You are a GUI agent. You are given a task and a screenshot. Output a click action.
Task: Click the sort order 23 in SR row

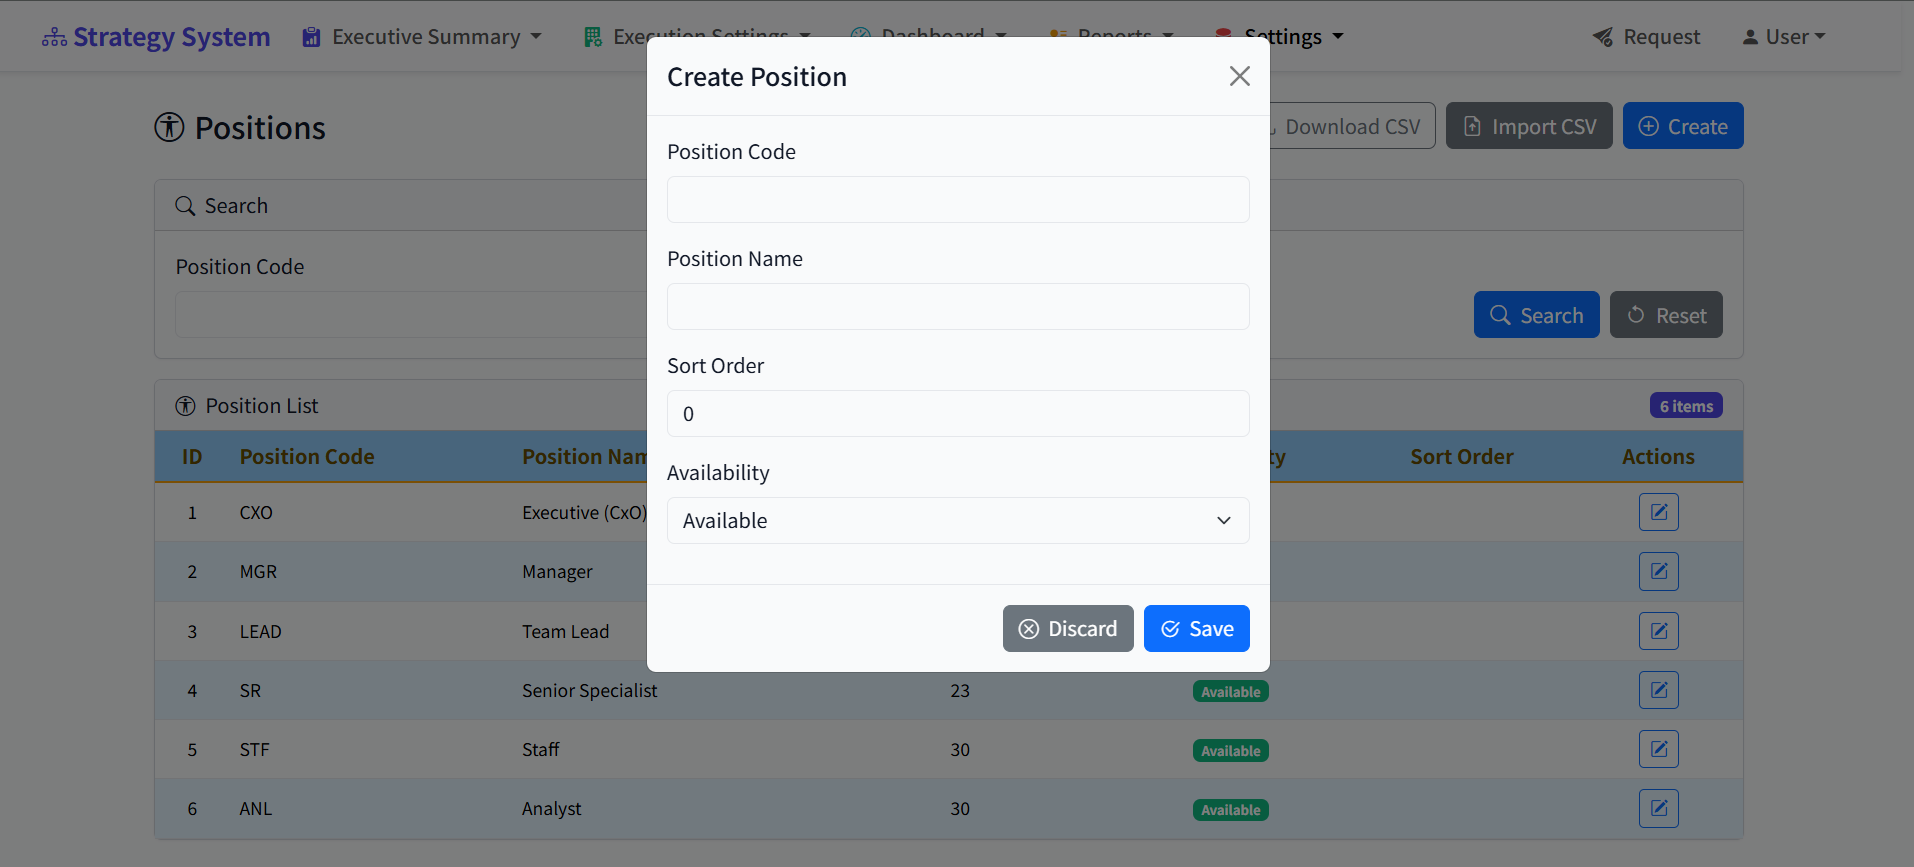960,691
